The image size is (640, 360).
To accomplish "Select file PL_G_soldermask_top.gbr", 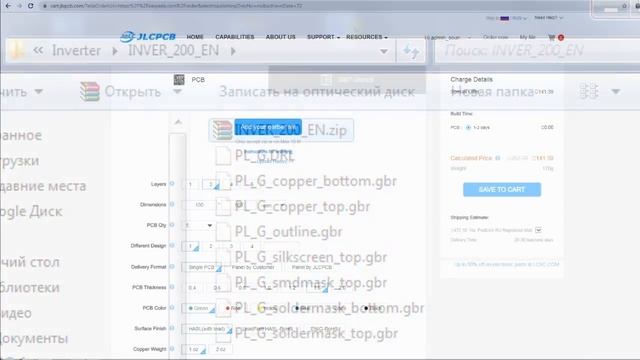I will click(316, 333).
